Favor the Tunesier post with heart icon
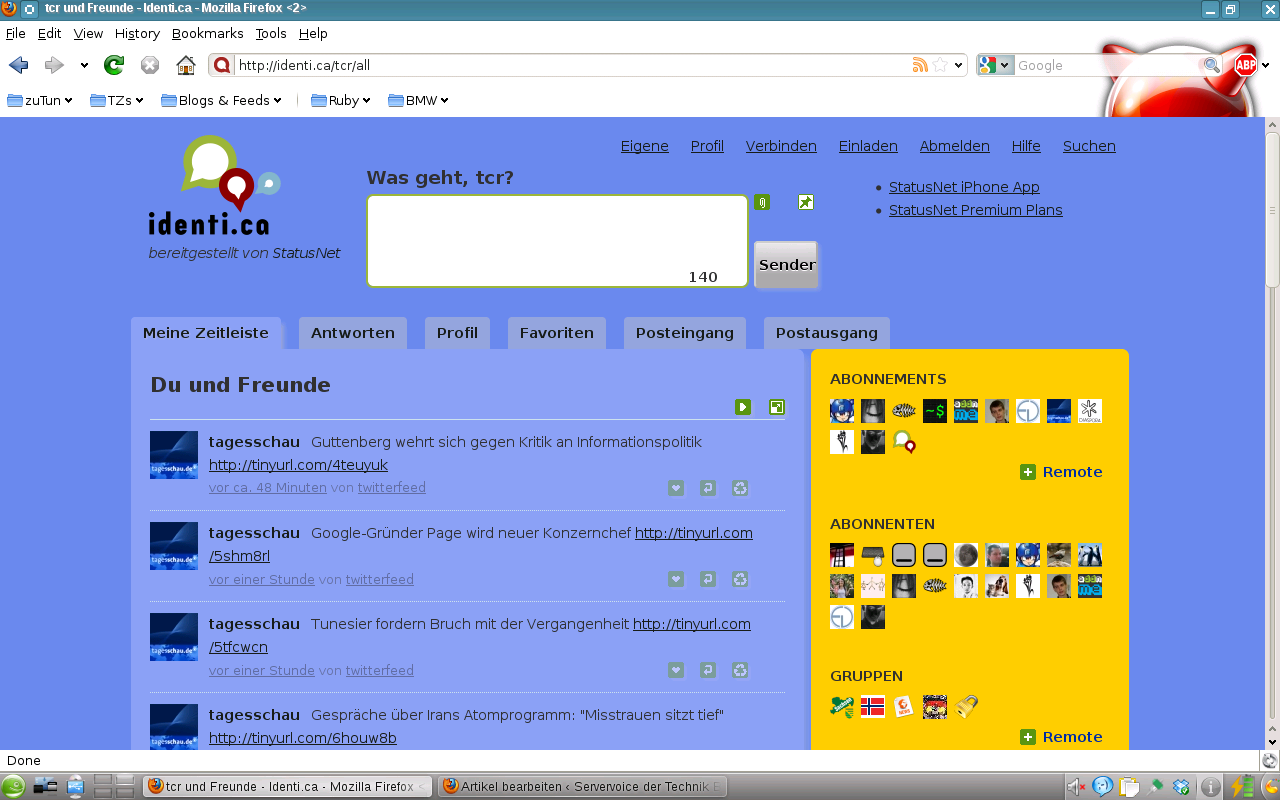 click(676, 670)
